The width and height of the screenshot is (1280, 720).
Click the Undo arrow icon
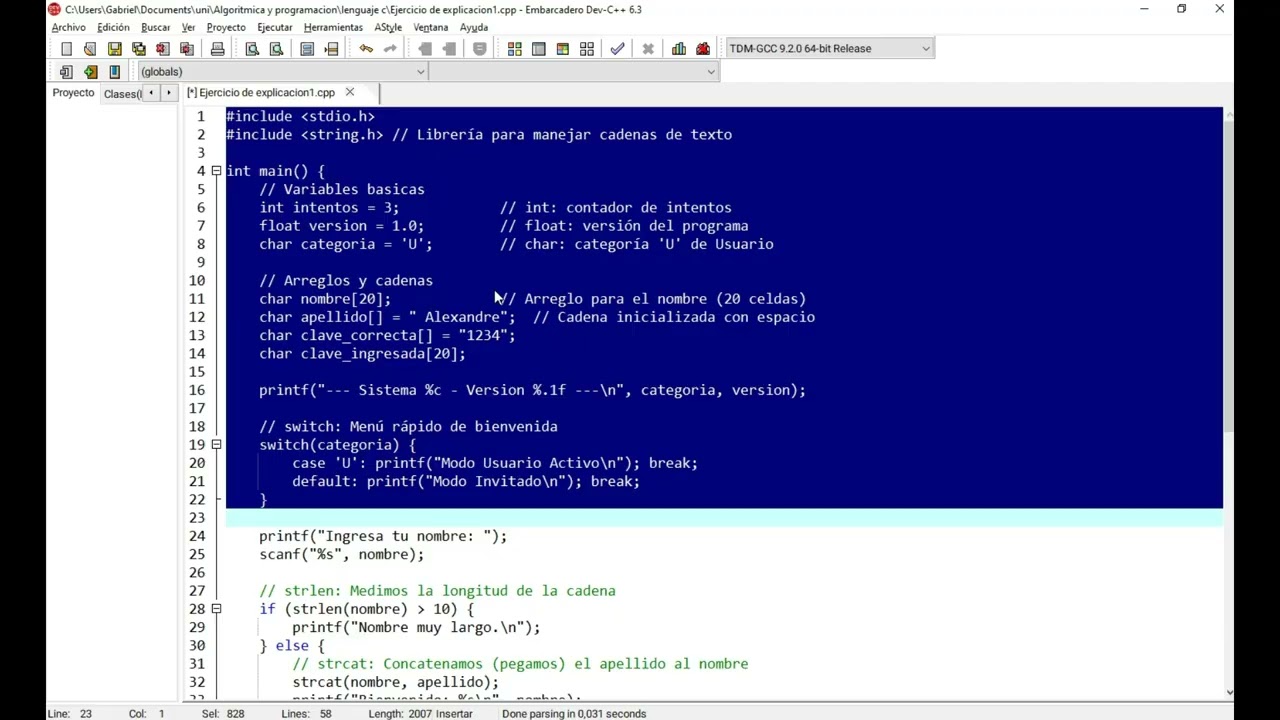point(366,48)
